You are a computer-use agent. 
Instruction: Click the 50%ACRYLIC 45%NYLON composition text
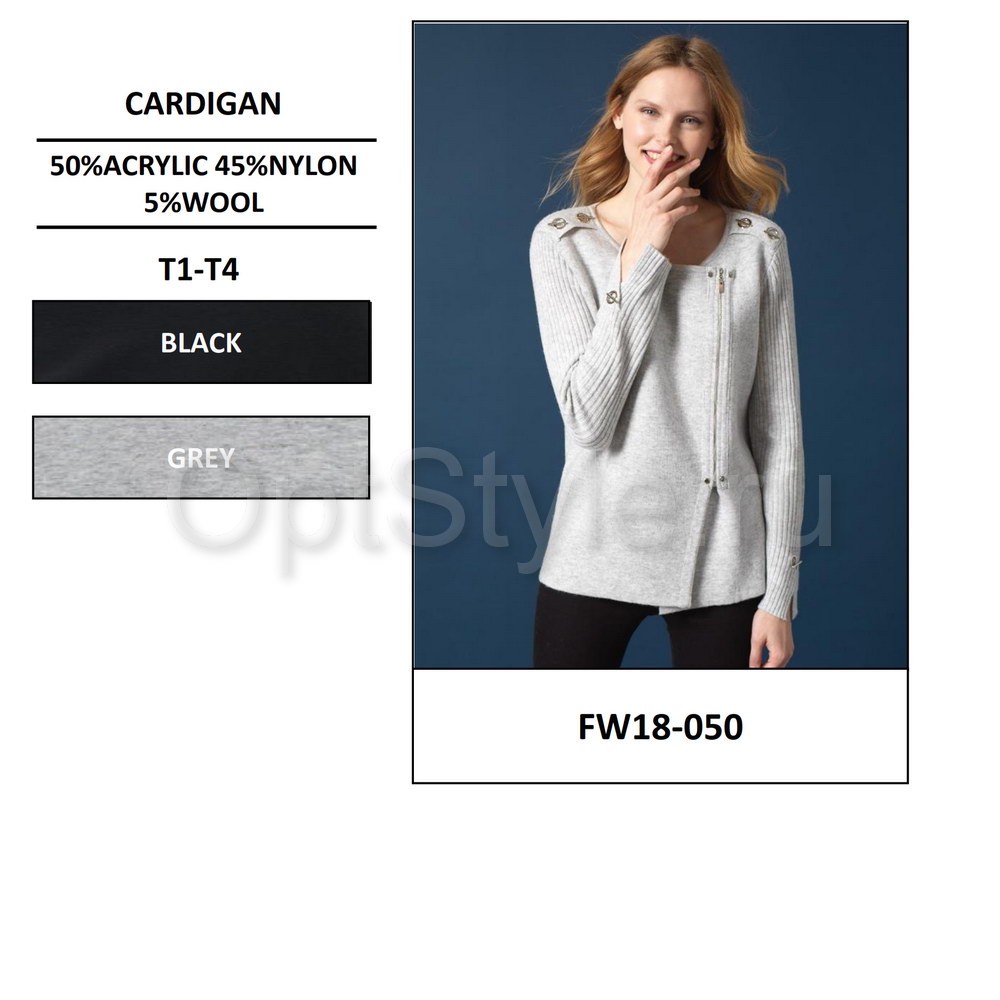pos(203,166)
